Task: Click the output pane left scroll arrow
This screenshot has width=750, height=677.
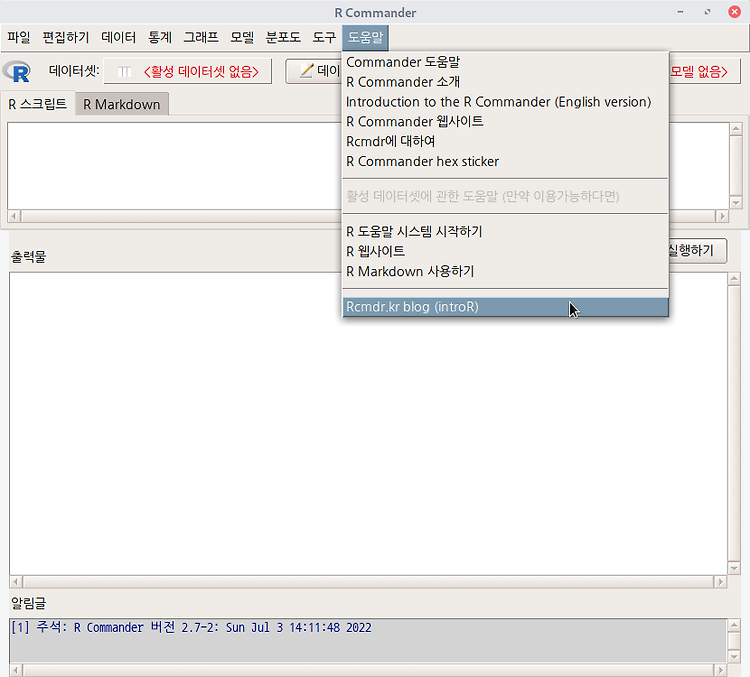Action: pos(15,582)
